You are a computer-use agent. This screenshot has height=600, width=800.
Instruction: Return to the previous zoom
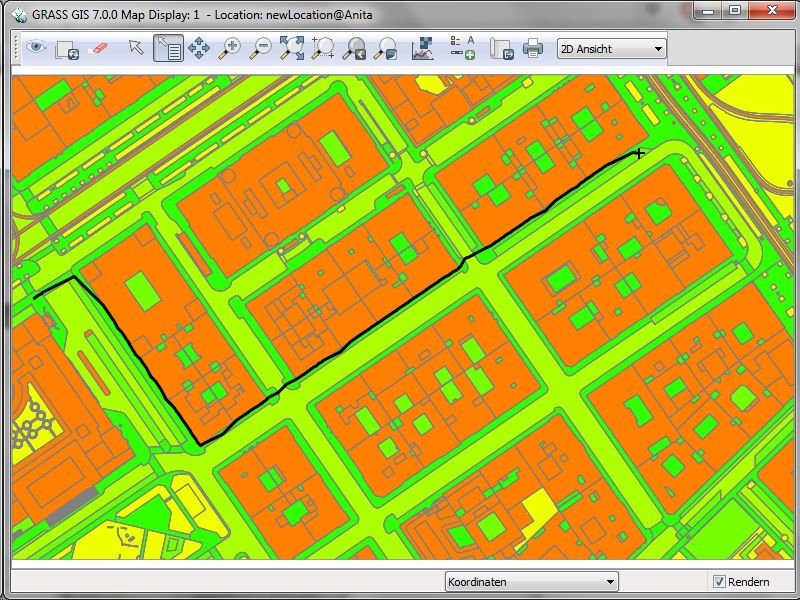point(354,48)
